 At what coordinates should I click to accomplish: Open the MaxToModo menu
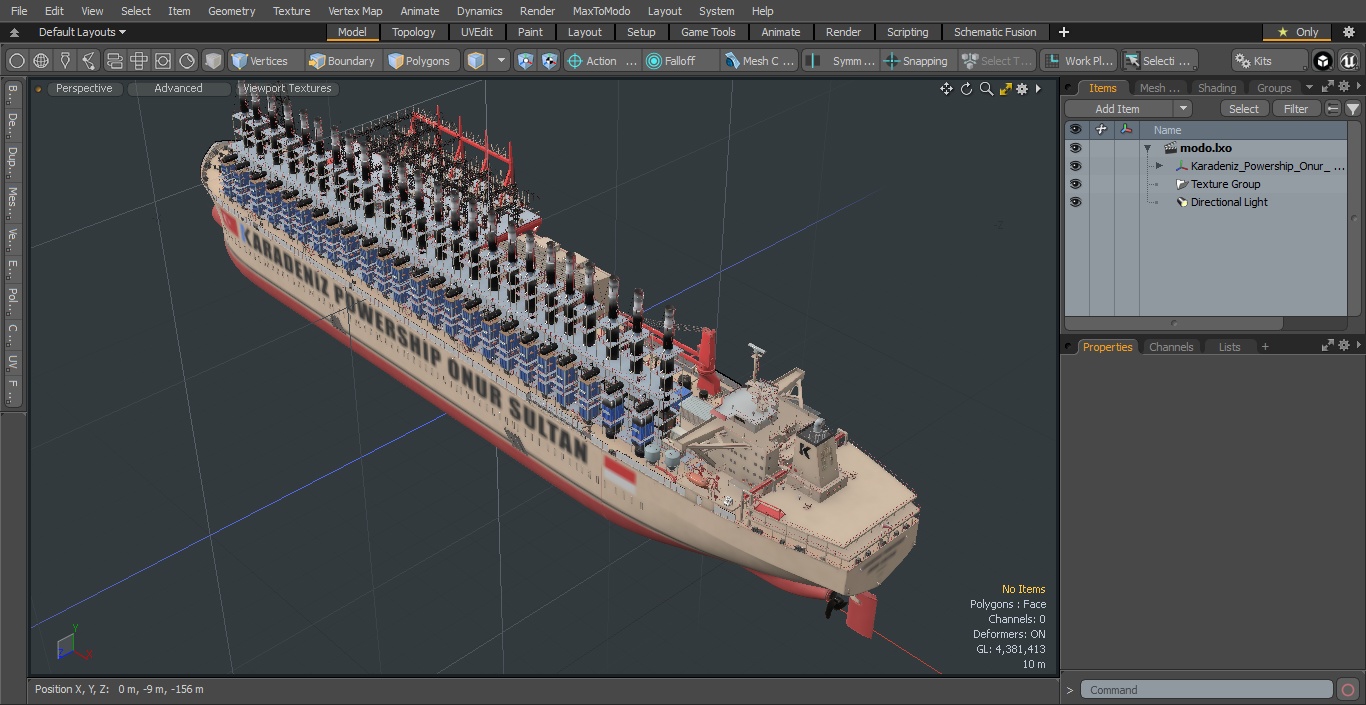(601, 11)
